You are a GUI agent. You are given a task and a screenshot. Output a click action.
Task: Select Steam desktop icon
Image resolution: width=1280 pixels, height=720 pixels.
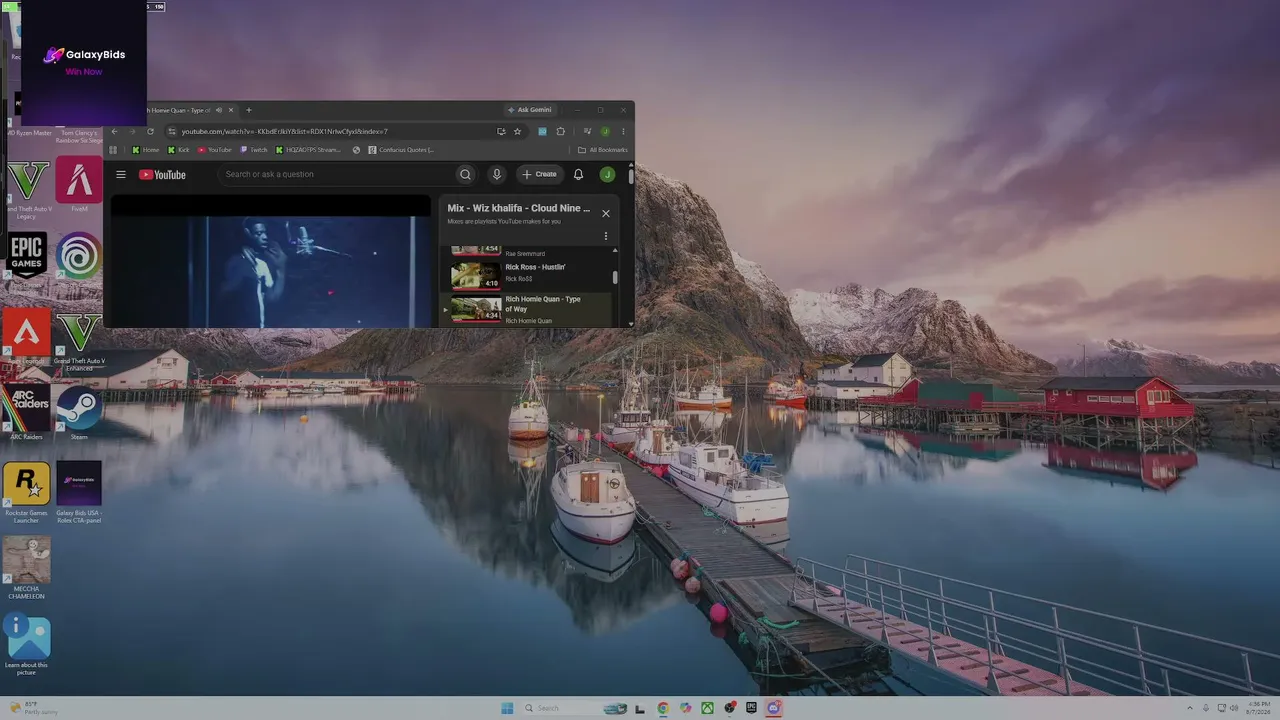coord(79,413)
